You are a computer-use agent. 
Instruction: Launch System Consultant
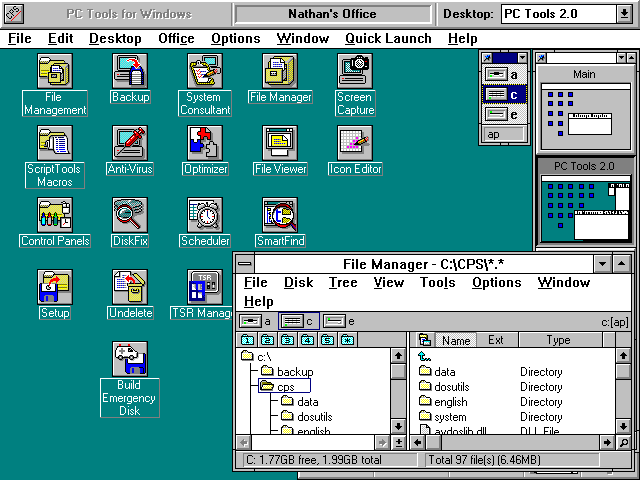coord(204,71)
